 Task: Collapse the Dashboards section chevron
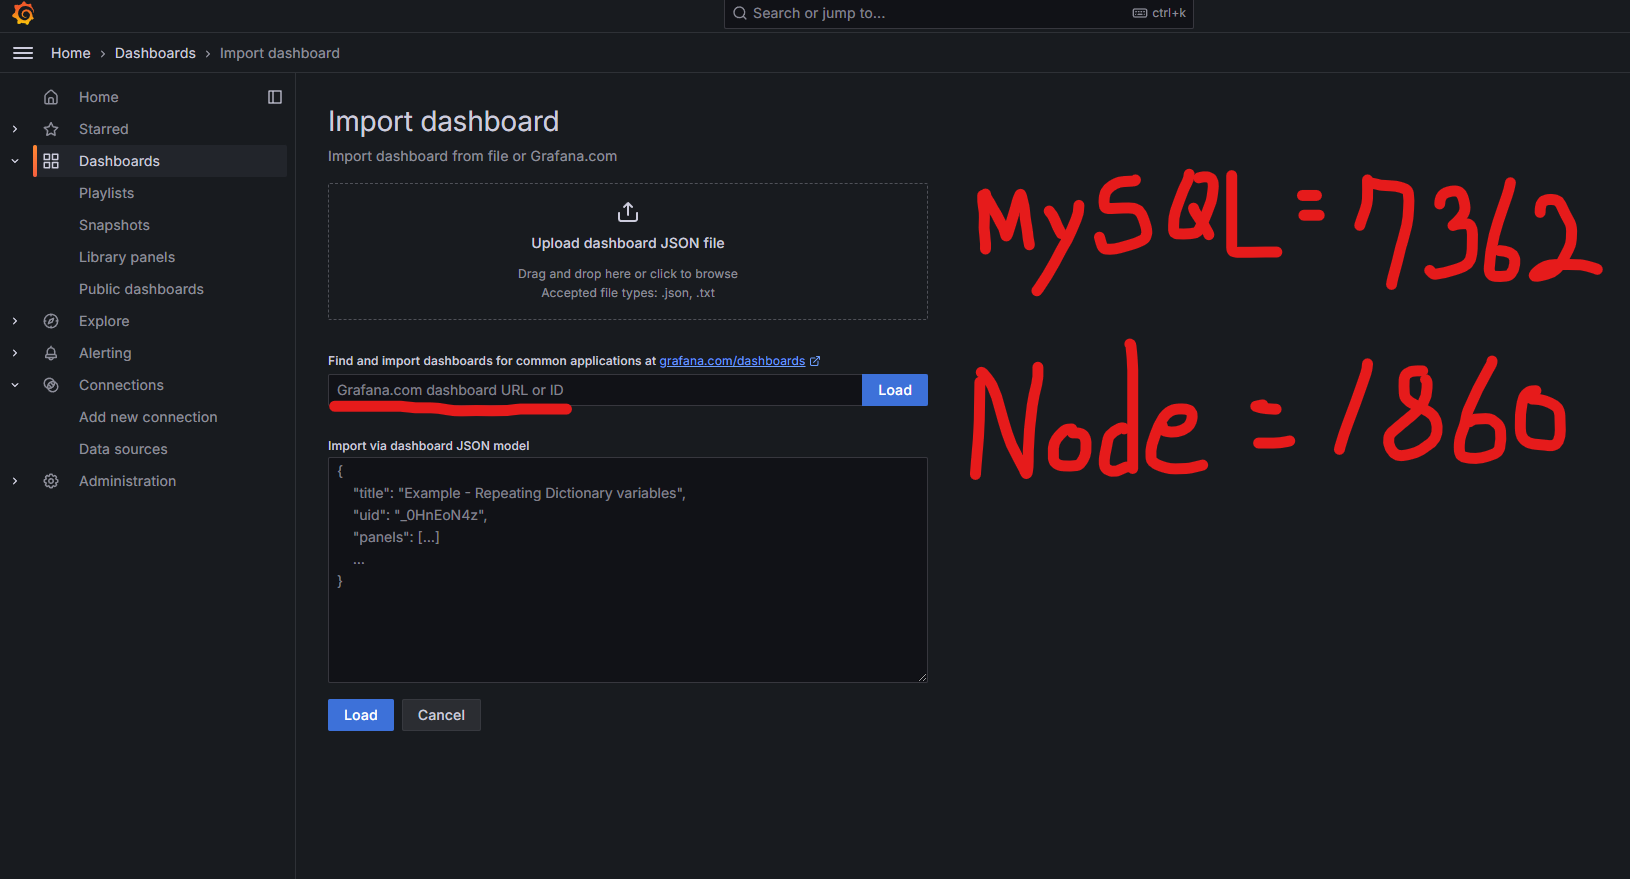(x=15, y=161)
